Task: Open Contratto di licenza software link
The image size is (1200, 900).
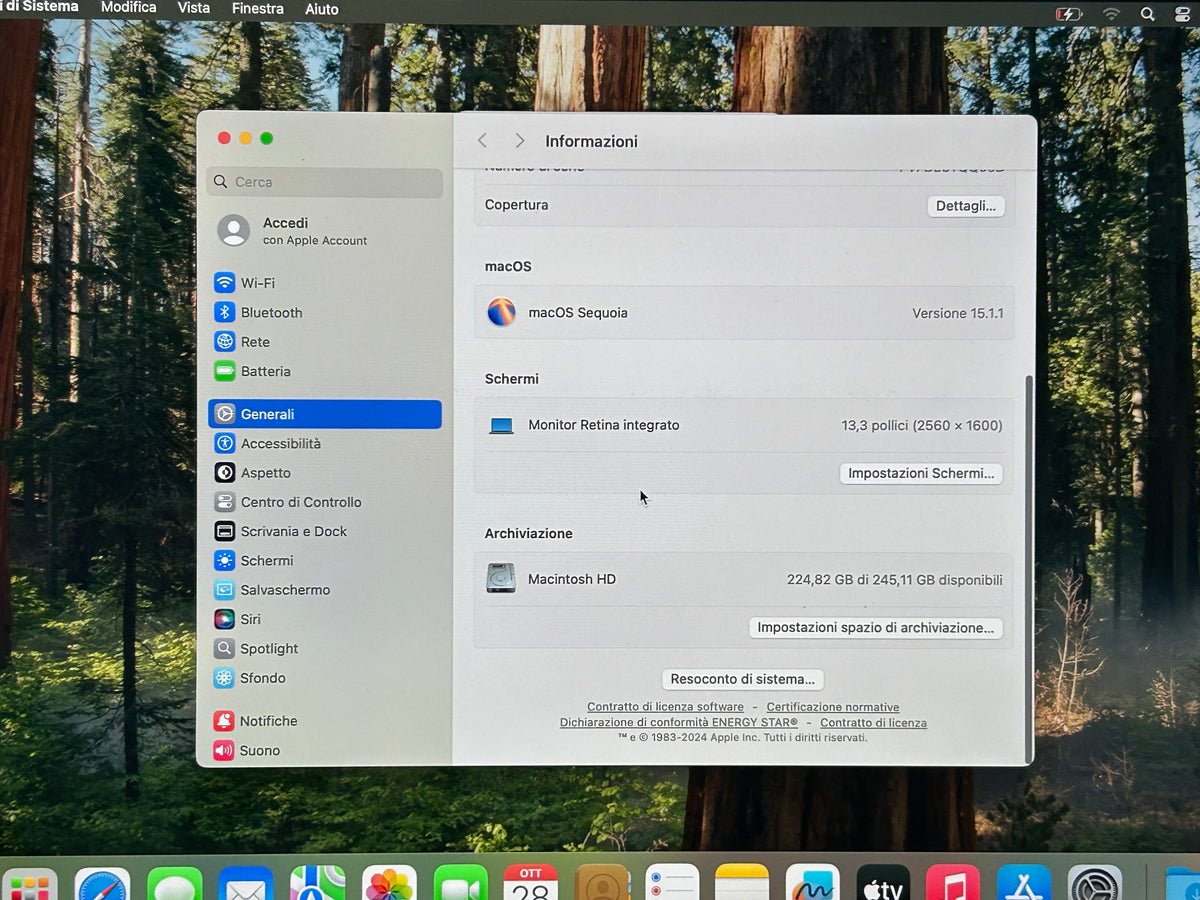Action: coord(665,707)
